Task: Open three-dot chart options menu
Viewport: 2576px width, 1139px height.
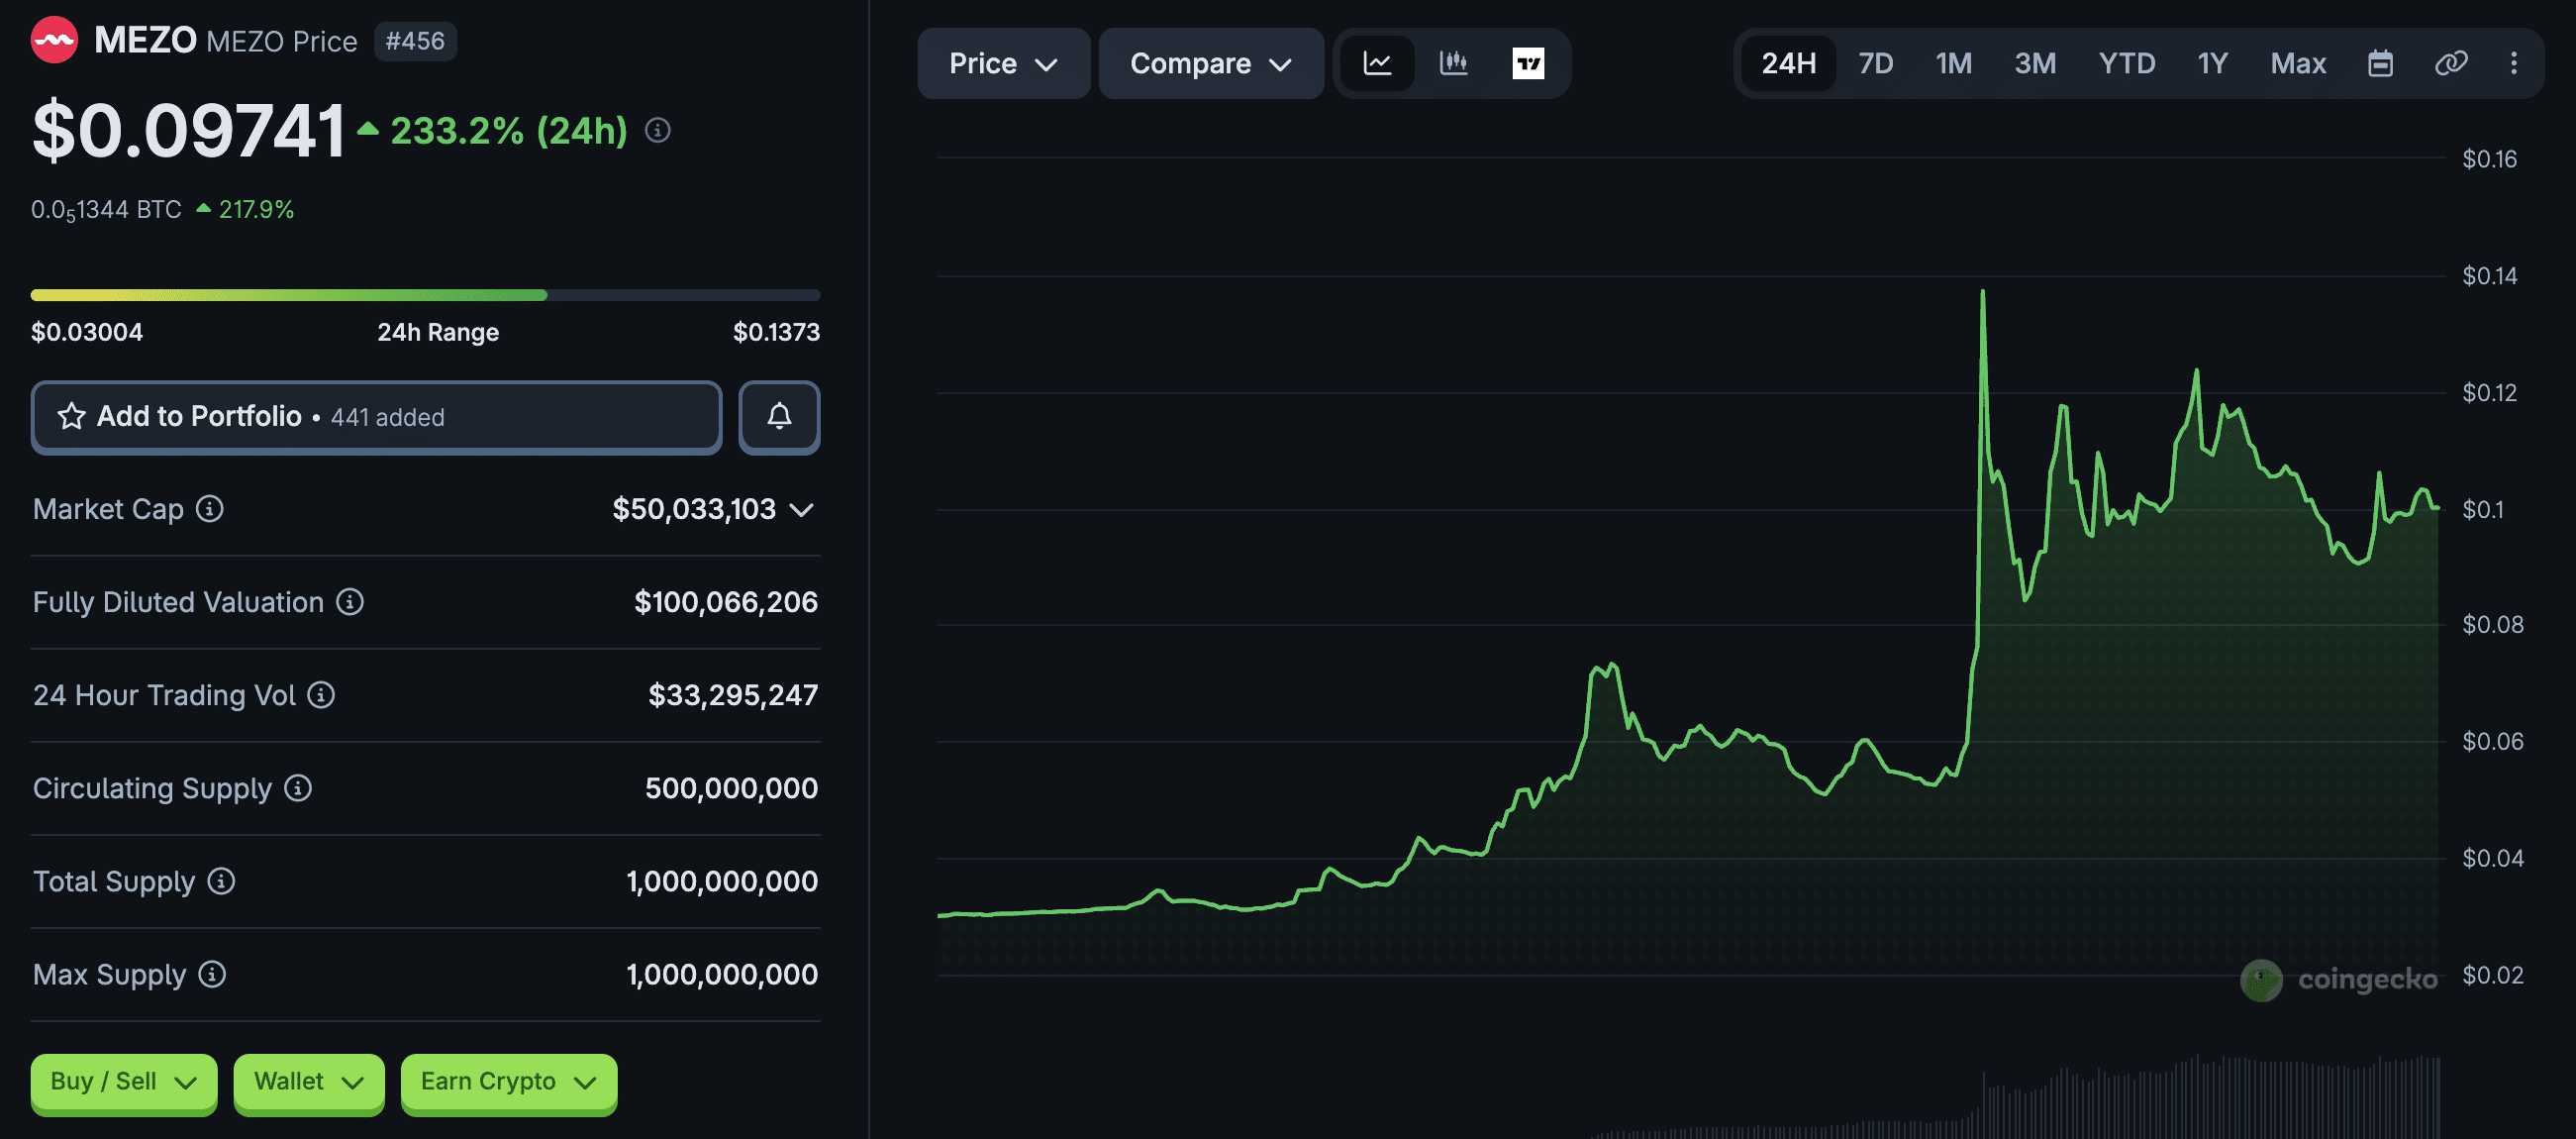Action: [2513, 64]
